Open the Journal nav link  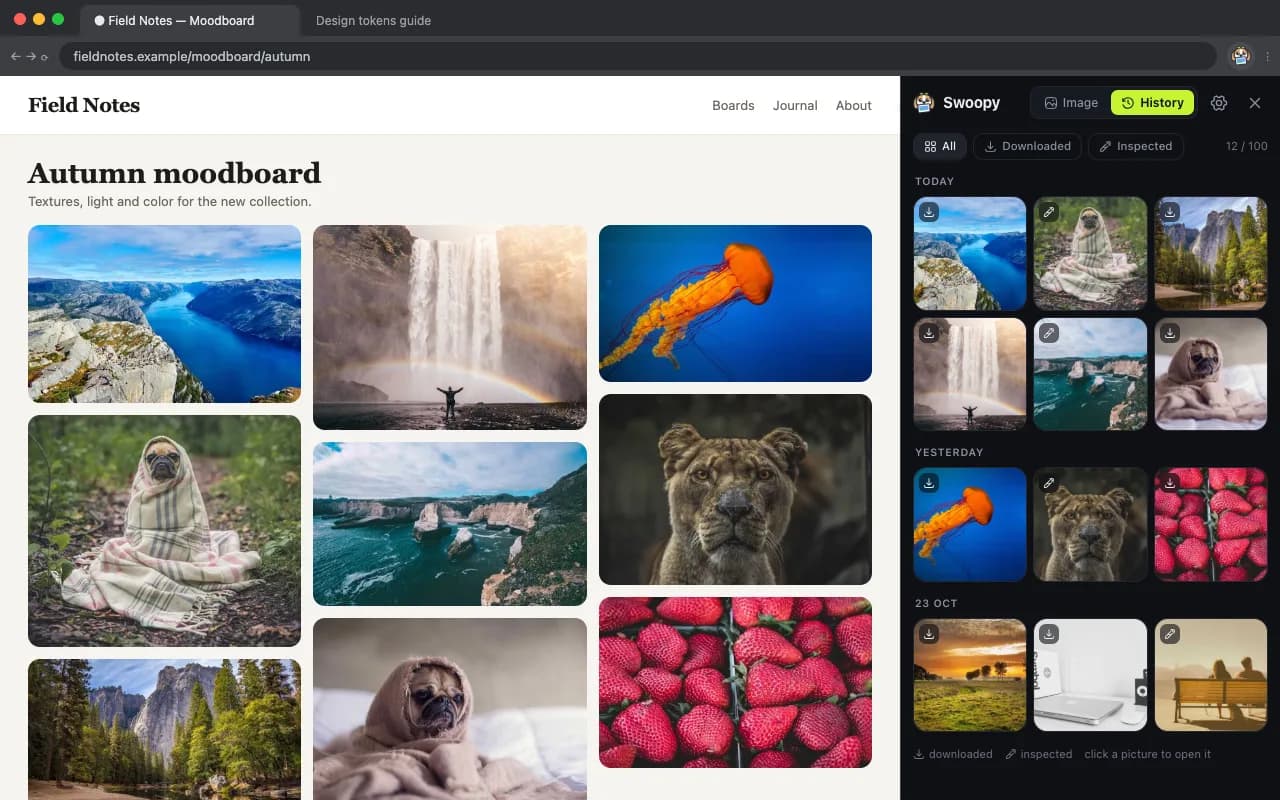tap(795, 105)
